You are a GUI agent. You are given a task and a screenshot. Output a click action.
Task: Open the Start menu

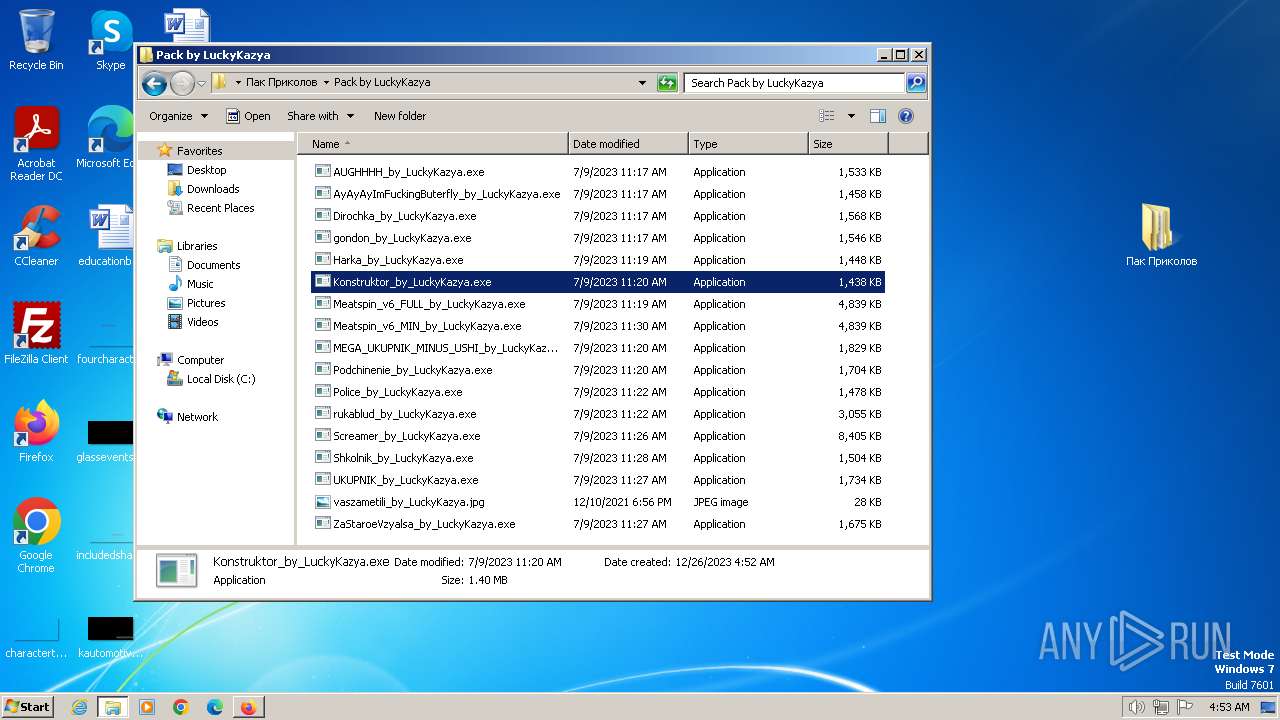click(x=27, y=707)
